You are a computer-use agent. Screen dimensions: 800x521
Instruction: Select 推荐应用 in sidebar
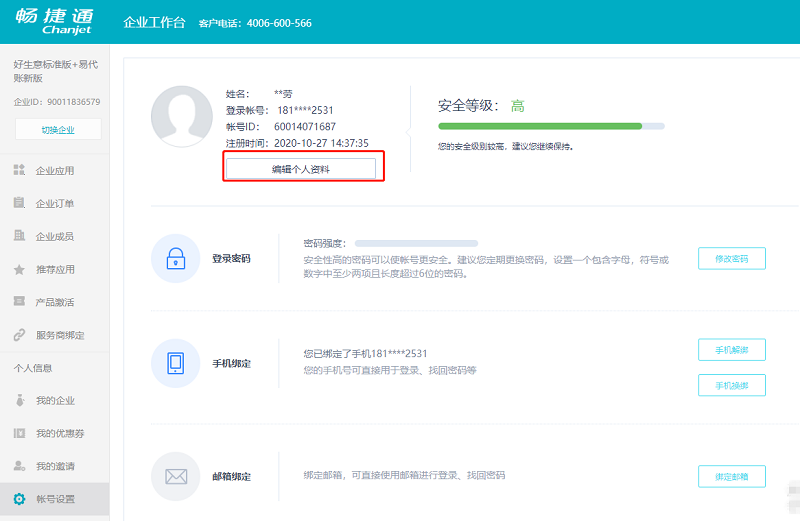55,269
